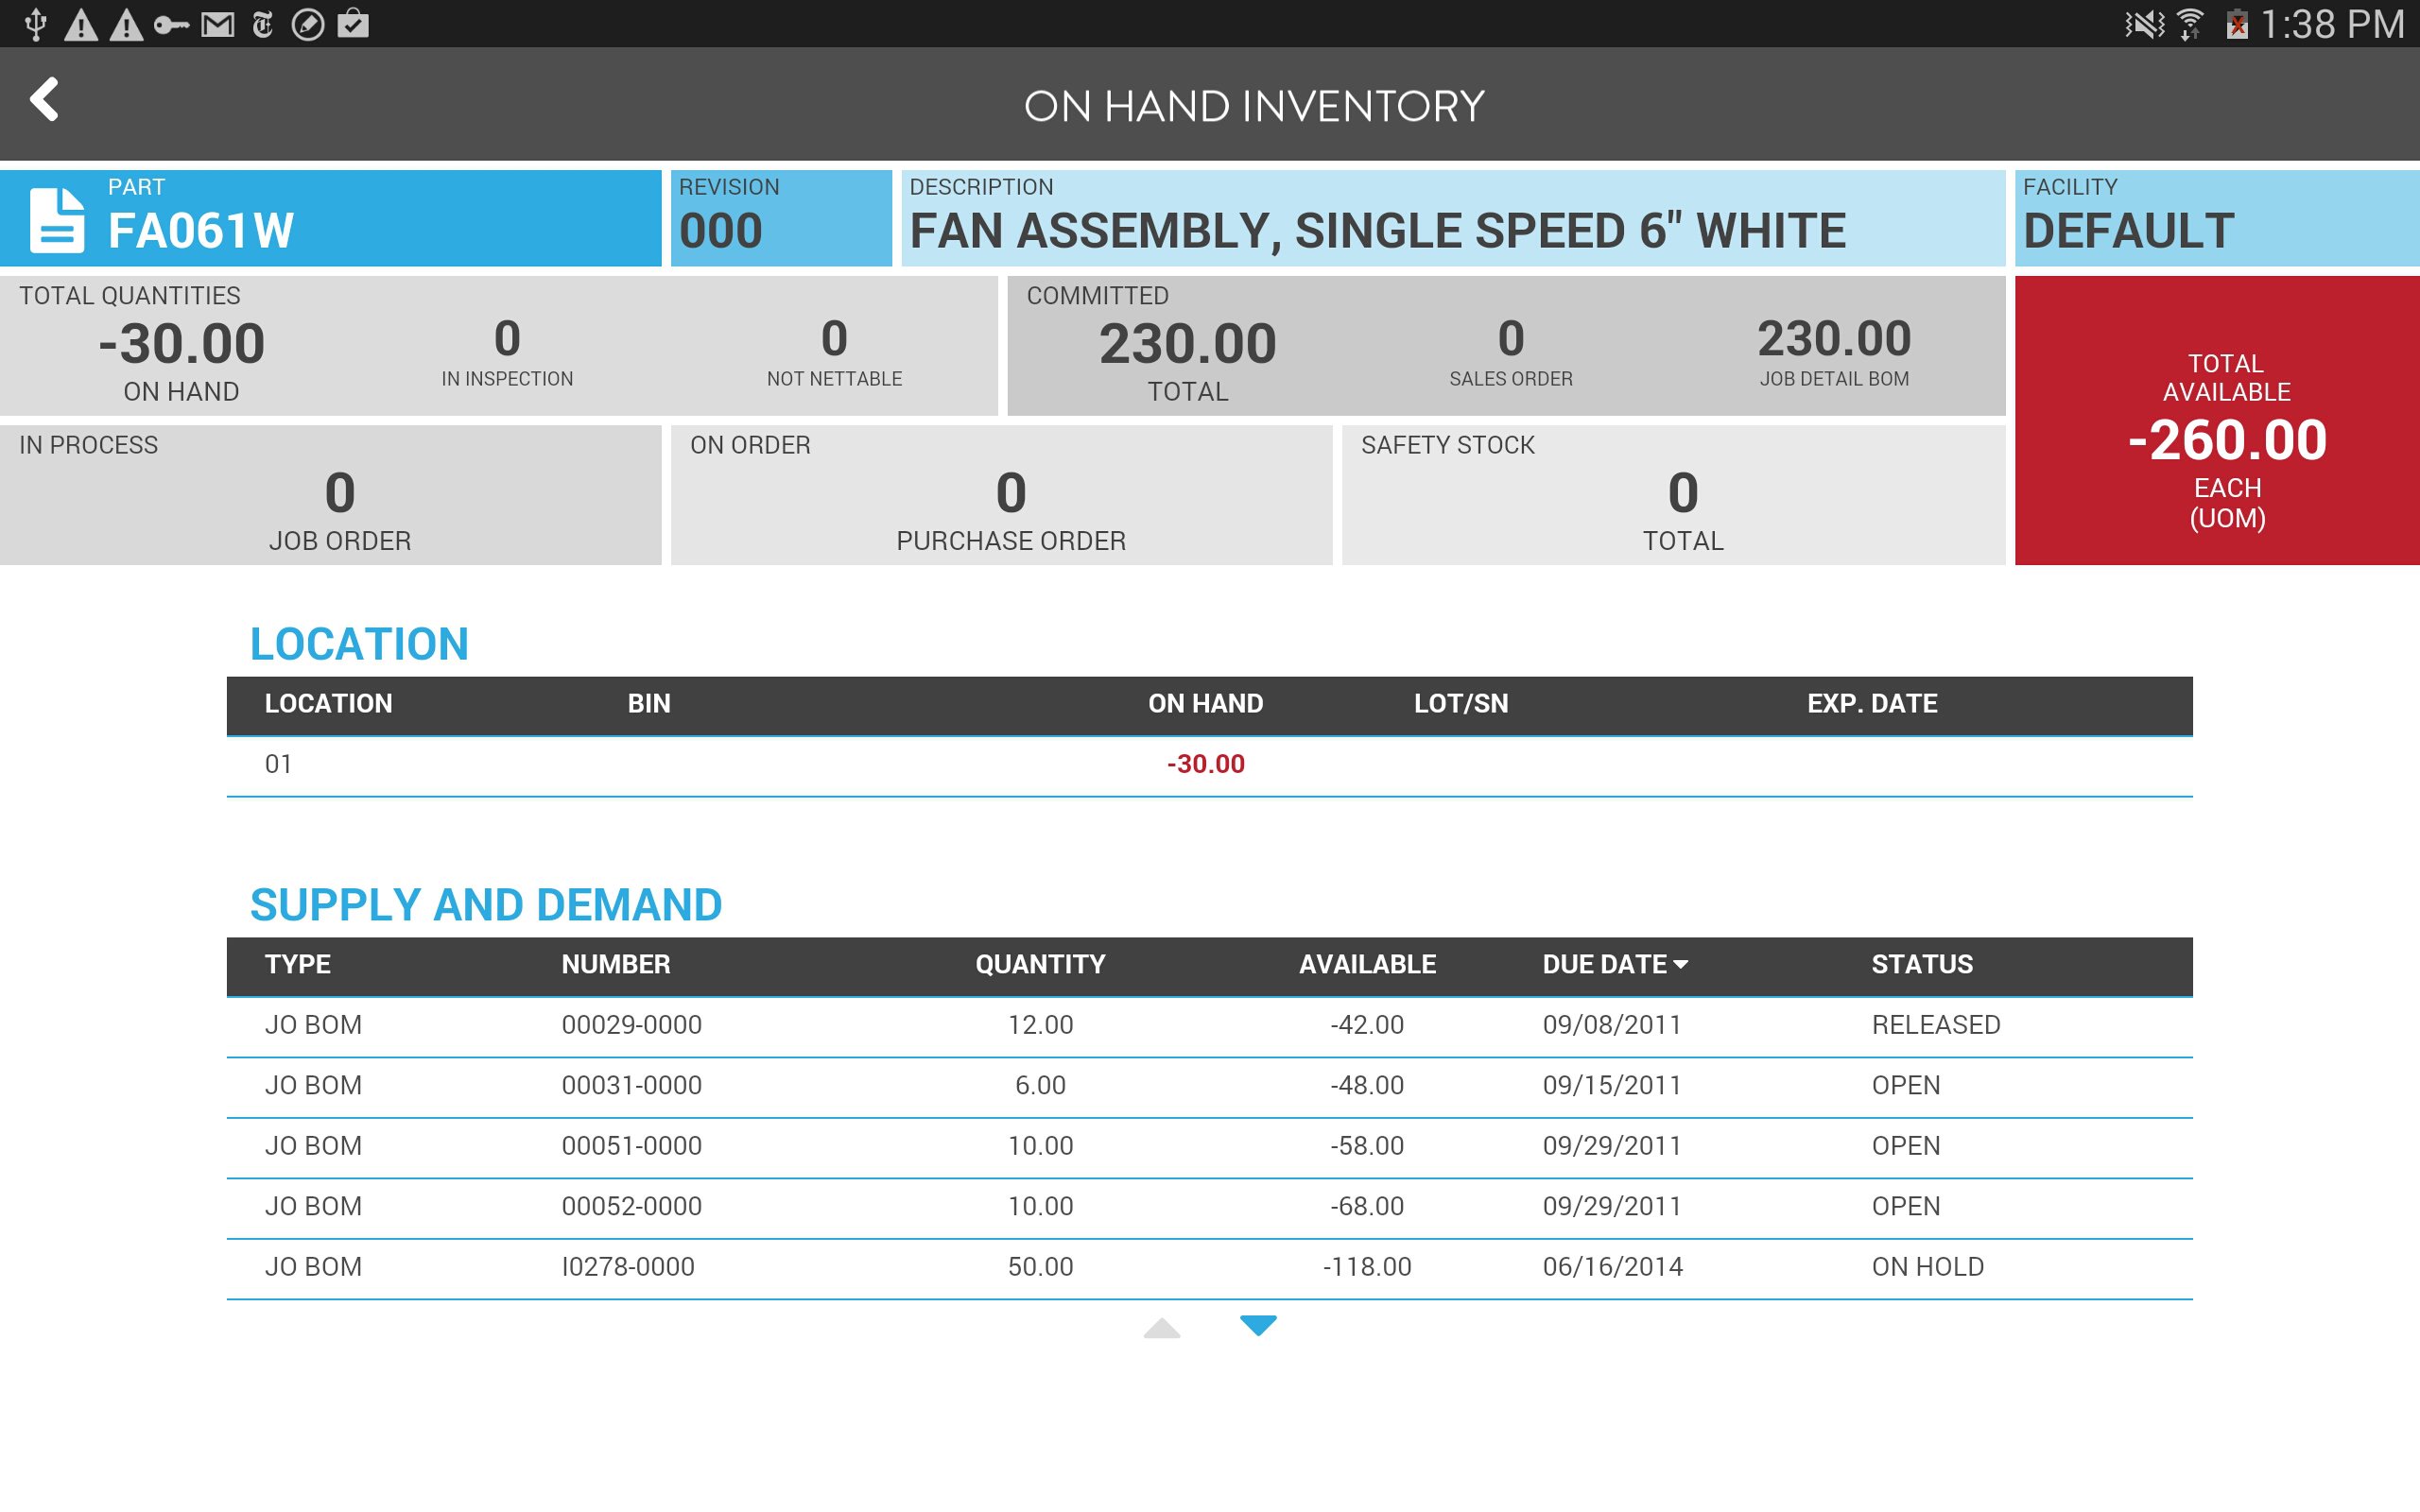2420x1512 pixels.
Task: Tap the USB status bar icon
Action: 35,24
